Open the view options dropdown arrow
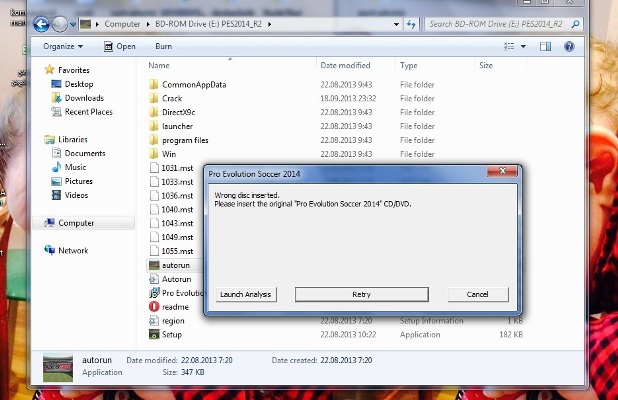The height and width of the screenshot is (400, 618). point(523,47)
